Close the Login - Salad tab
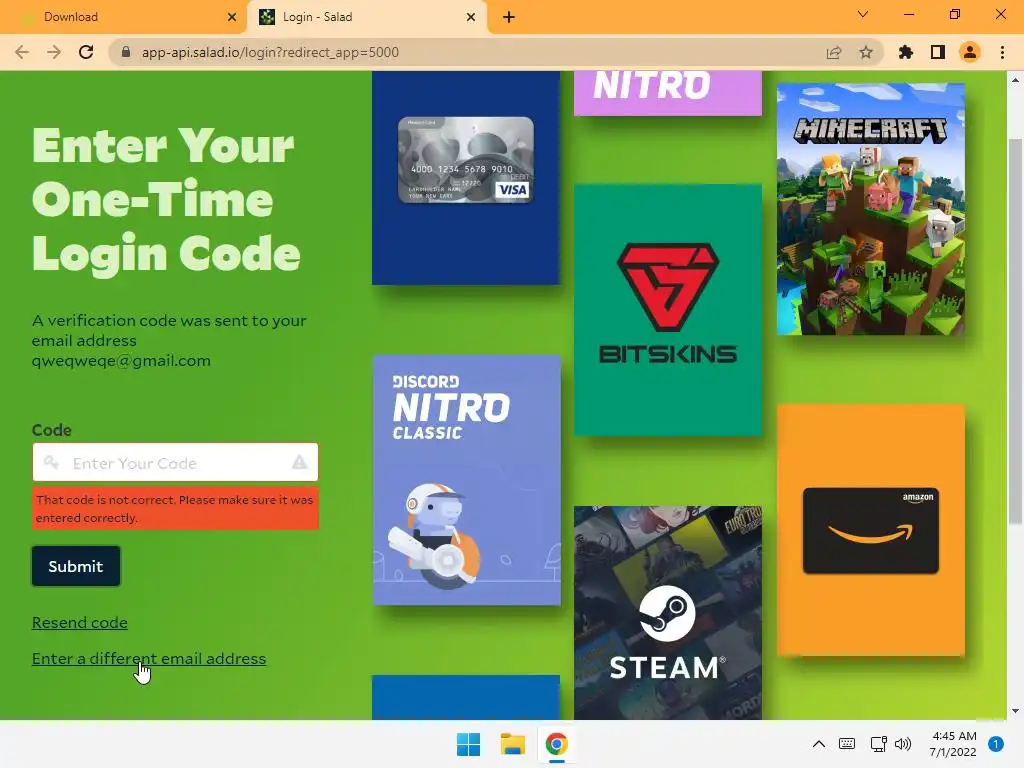Viewport: 1024px width, 768px height. pyautogui.click(x=471, y=17)
